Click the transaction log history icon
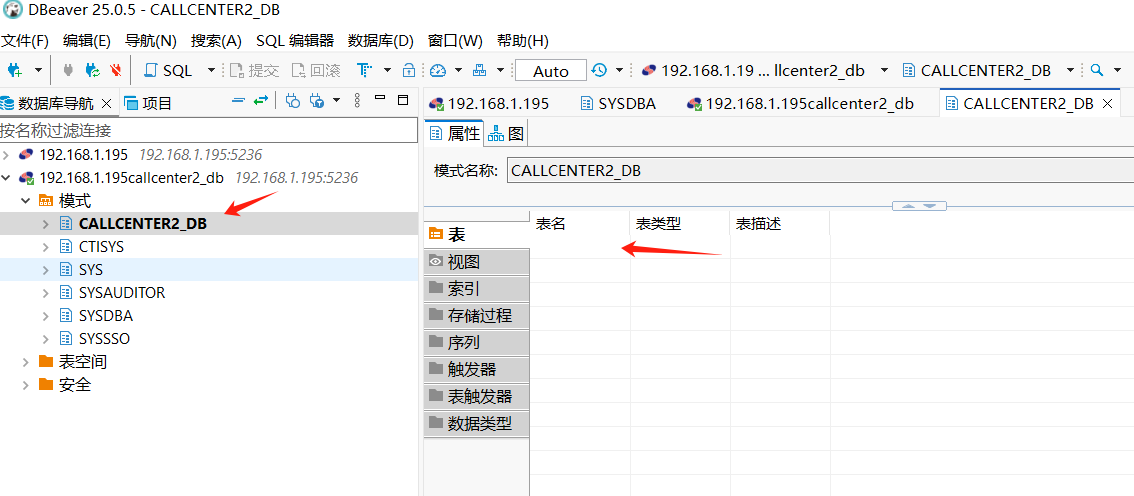This screenshot has width=1134, height=496. [599, 70]
